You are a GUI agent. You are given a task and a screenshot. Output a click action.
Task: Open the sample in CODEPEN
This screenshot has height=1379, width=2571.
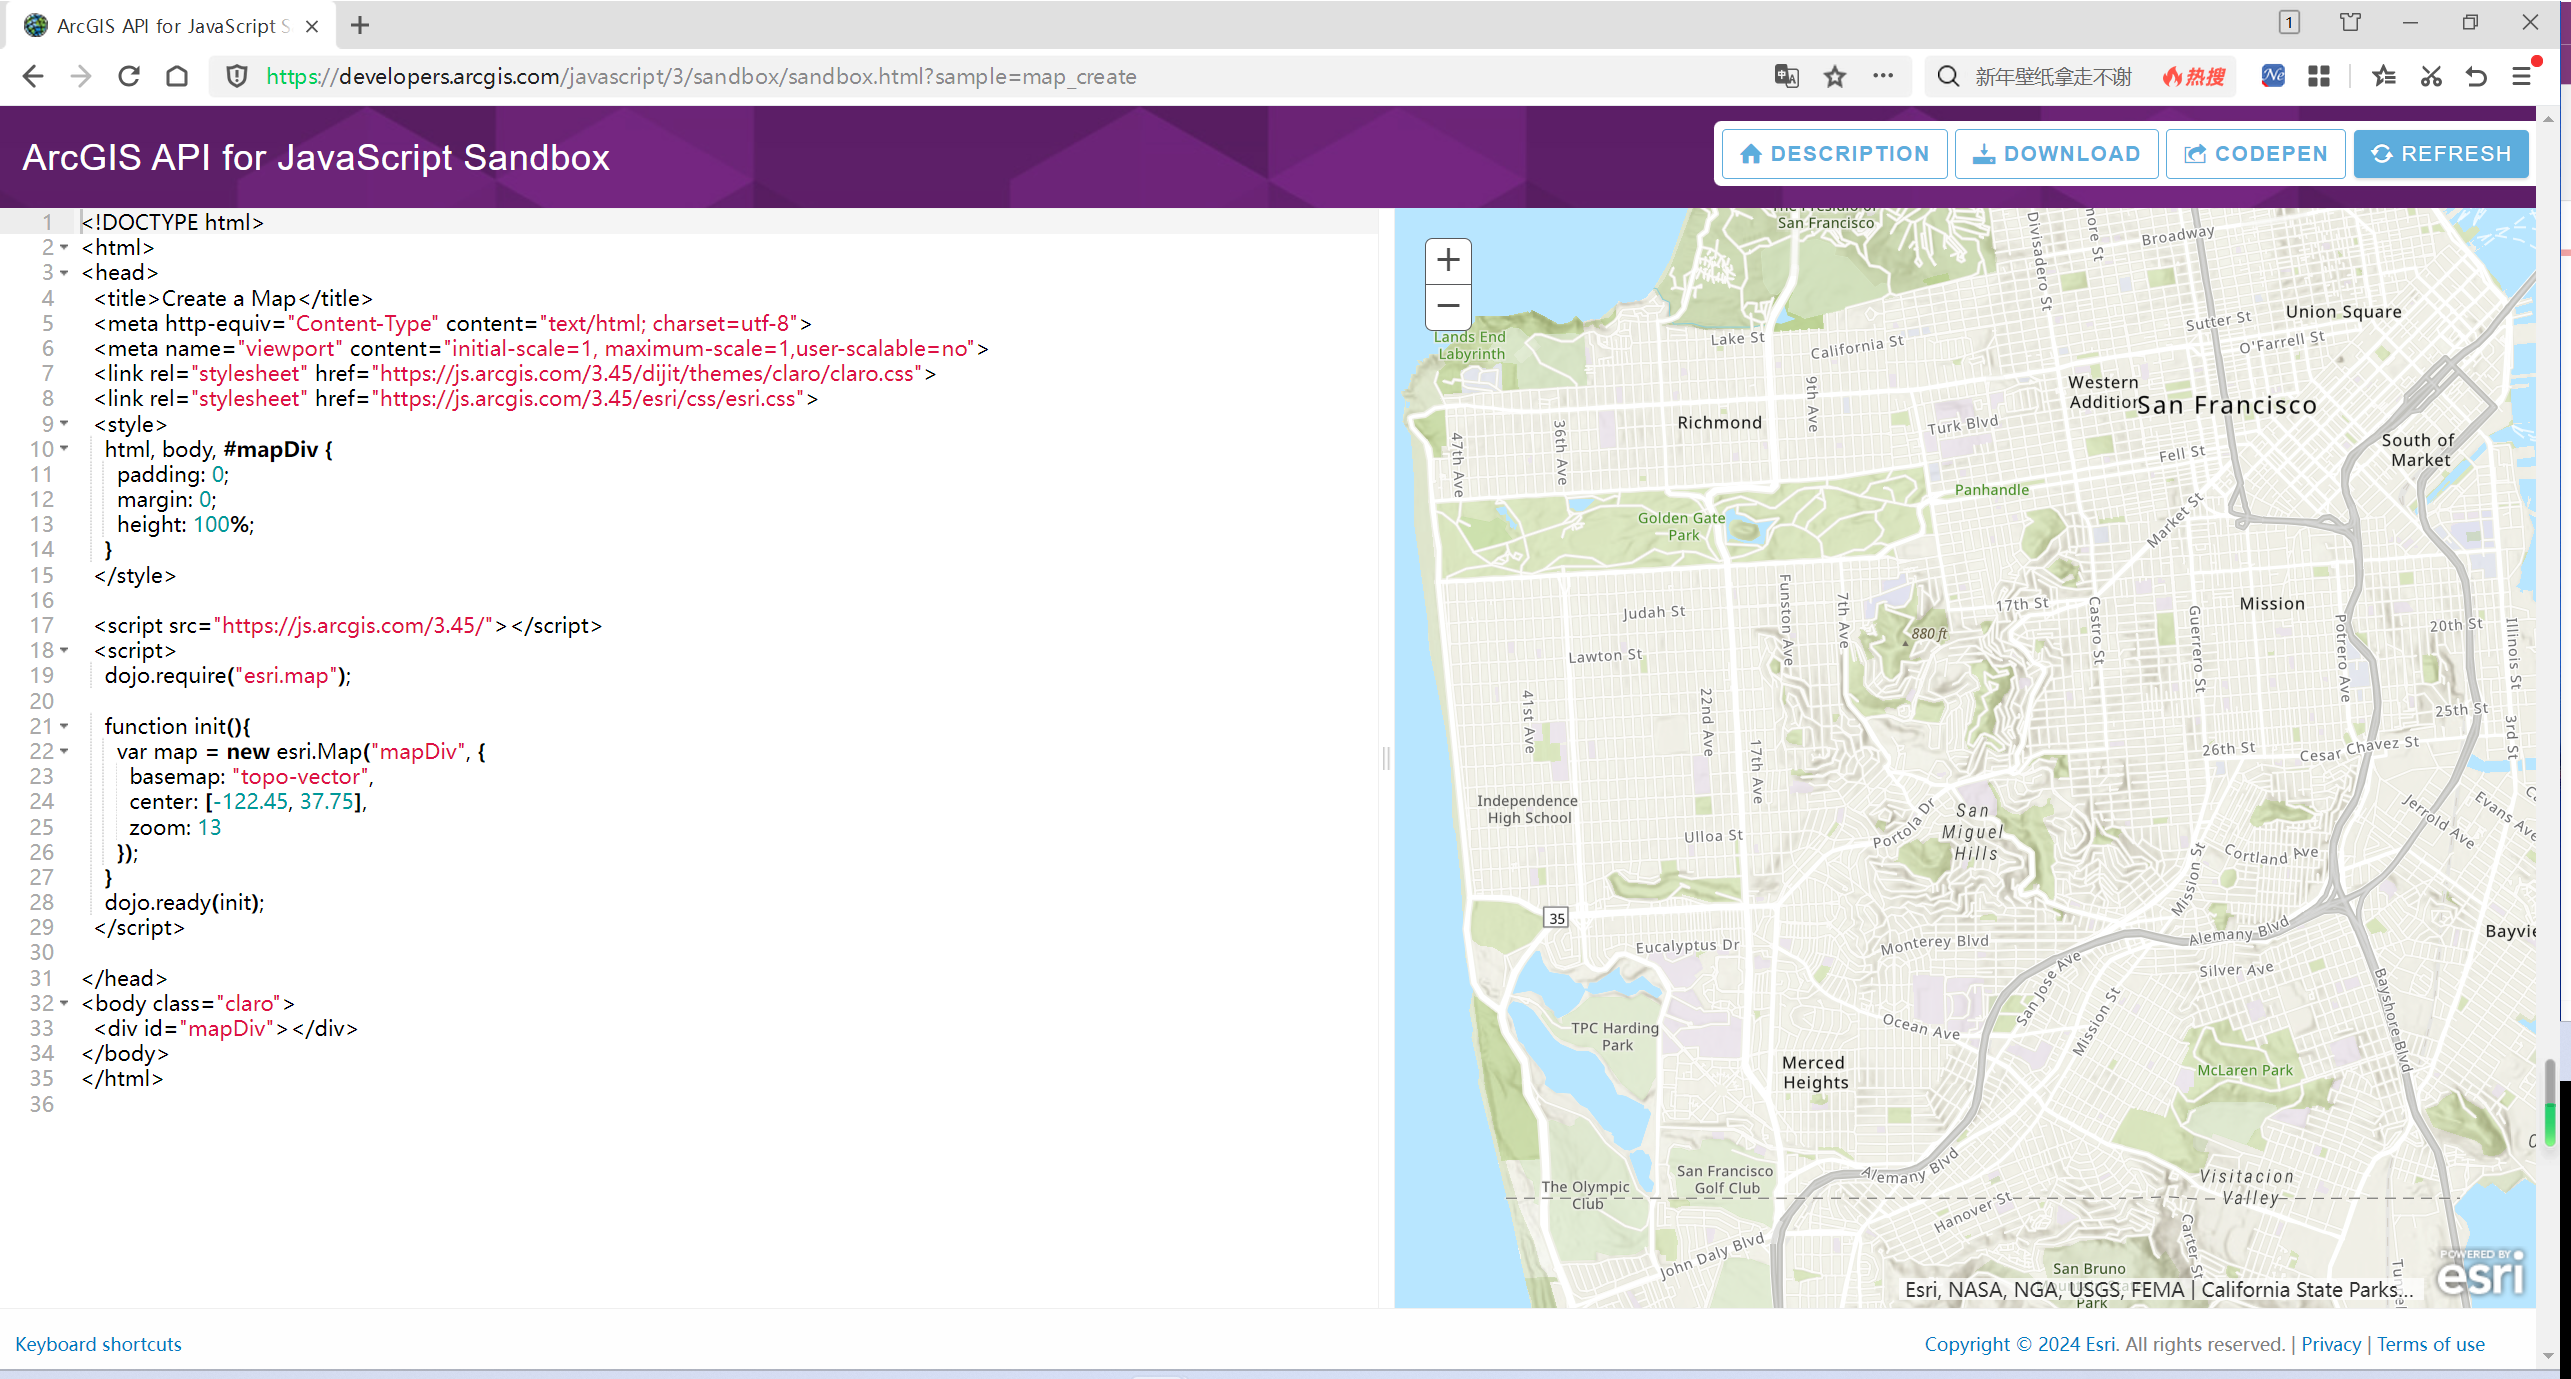pyautogui.click(x=2255, y=154)
